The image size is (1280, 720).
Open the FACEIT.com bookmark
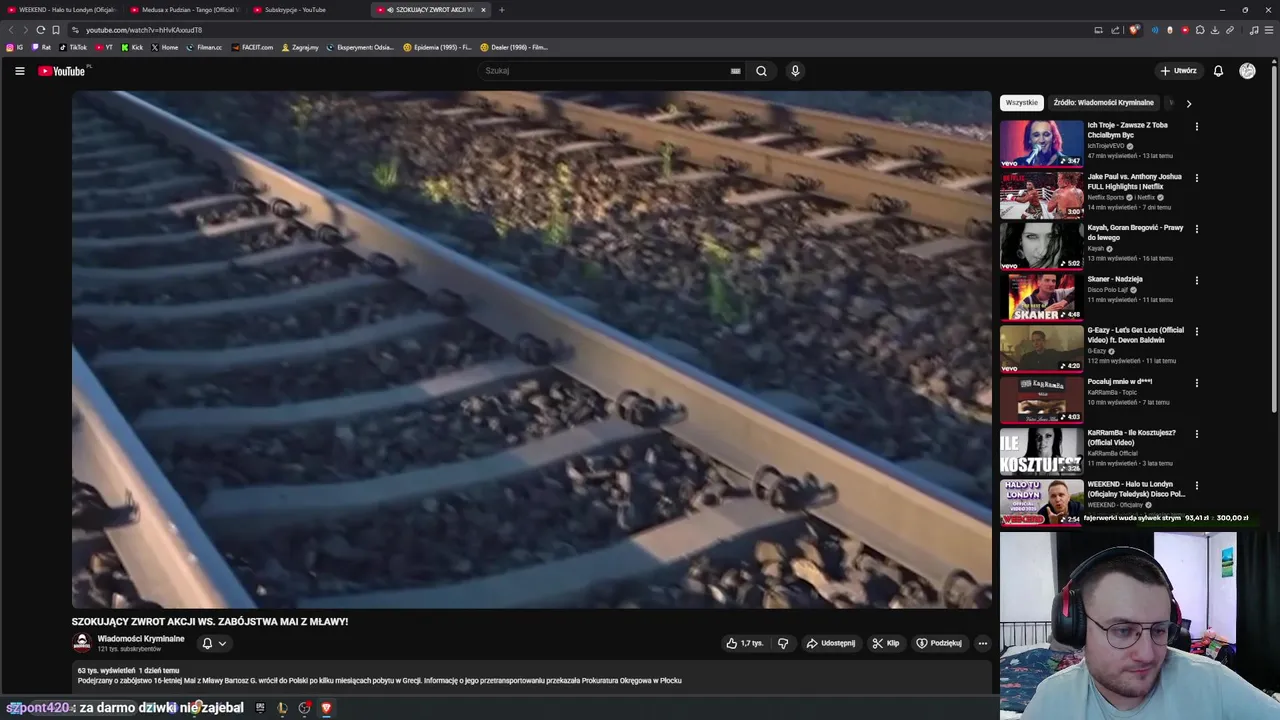pyautogui.click(x=252, y=47)
